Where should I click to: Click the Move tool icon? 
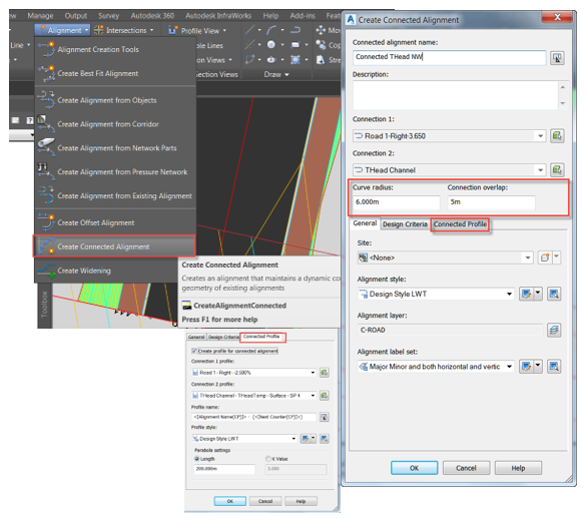click(321, 30)
